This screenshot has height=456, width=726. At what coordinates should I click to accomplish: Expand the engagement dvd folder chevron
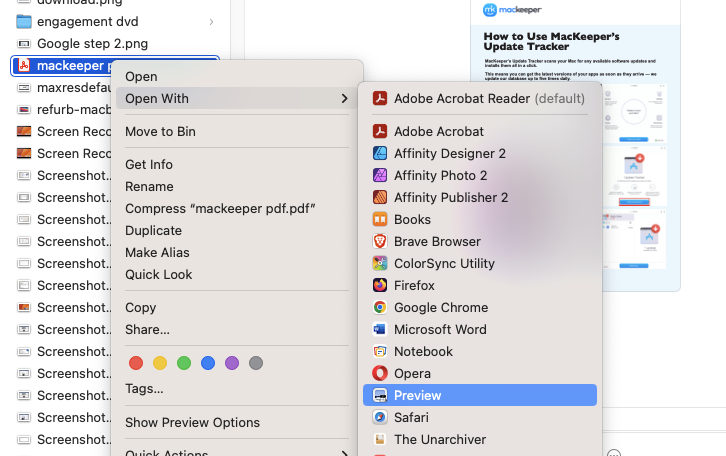[211, 22]
